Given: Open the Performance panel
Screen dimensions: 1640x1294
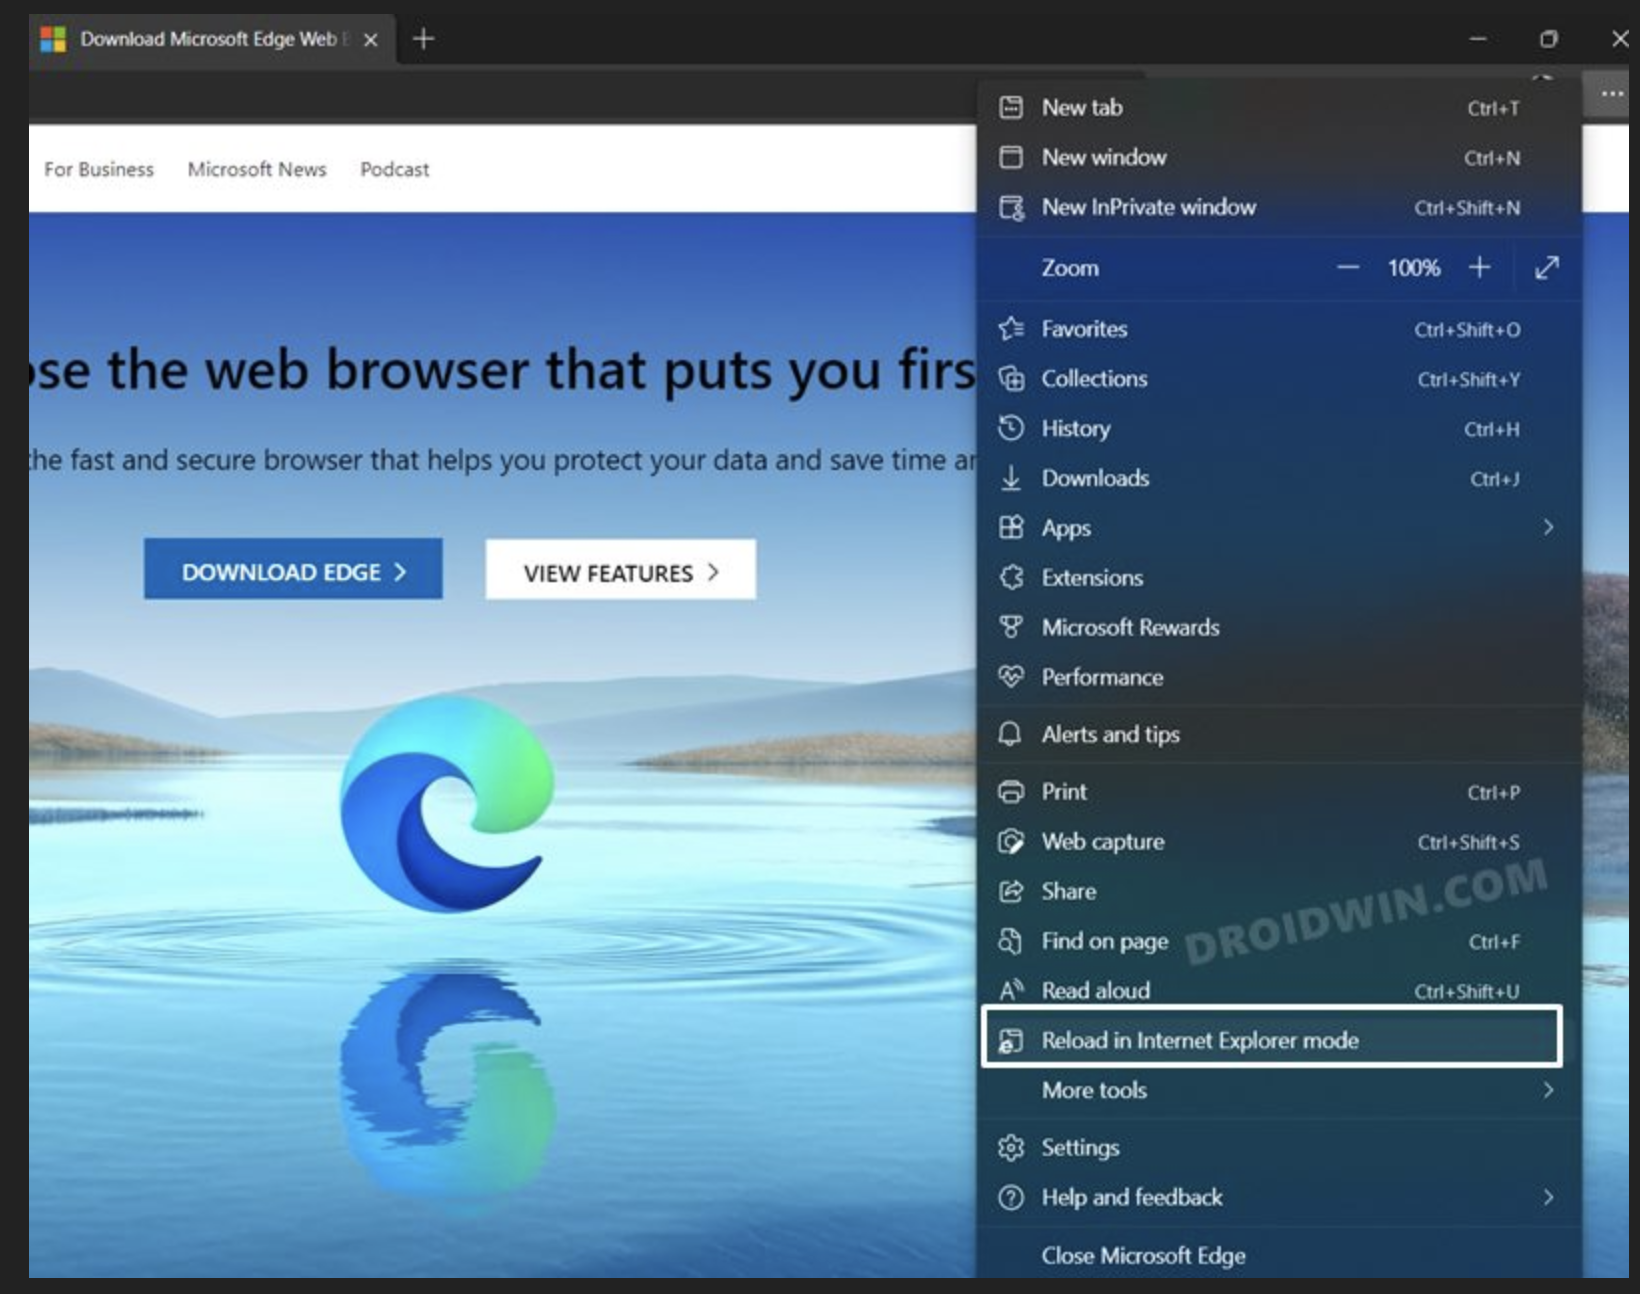Looking at the screenshot, I should tap(1102, 677).
